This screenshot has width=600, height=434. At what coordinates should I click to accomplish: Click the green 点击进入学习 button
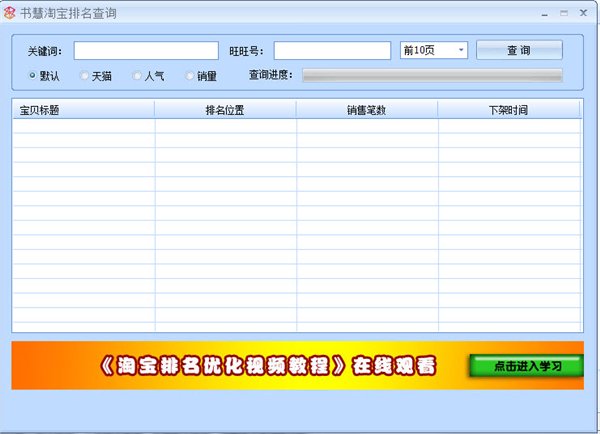527,366
